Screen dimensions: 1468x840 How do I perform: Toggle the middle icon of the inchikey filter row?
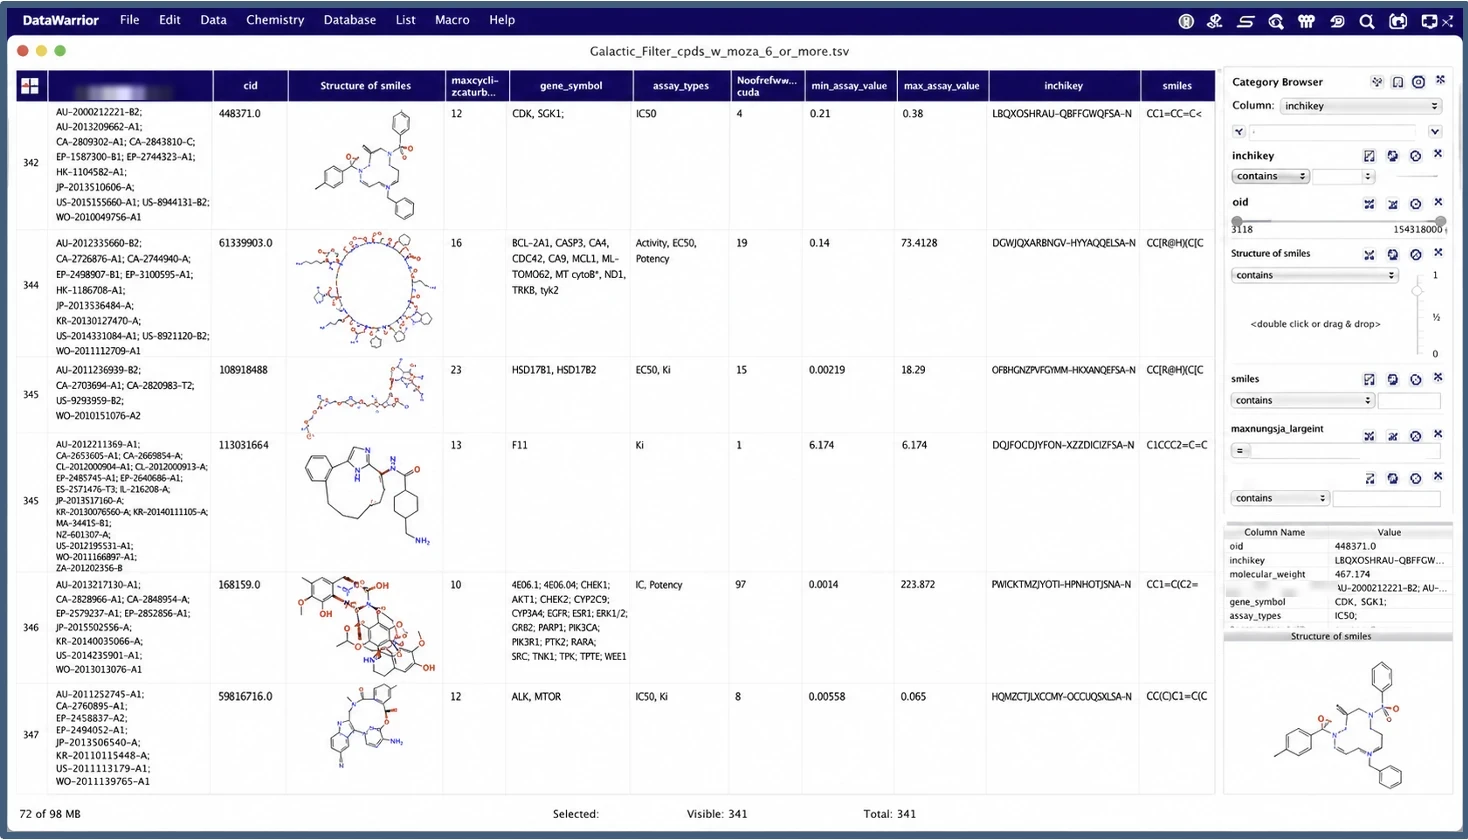point(1392,156)
